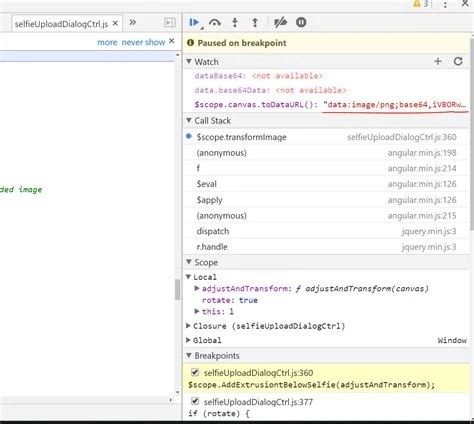Screen dimensions: 474x424
Task: Click the $scope.AddExtrusiontBelowSelfie breakpoint line
Action: point(311,385)
